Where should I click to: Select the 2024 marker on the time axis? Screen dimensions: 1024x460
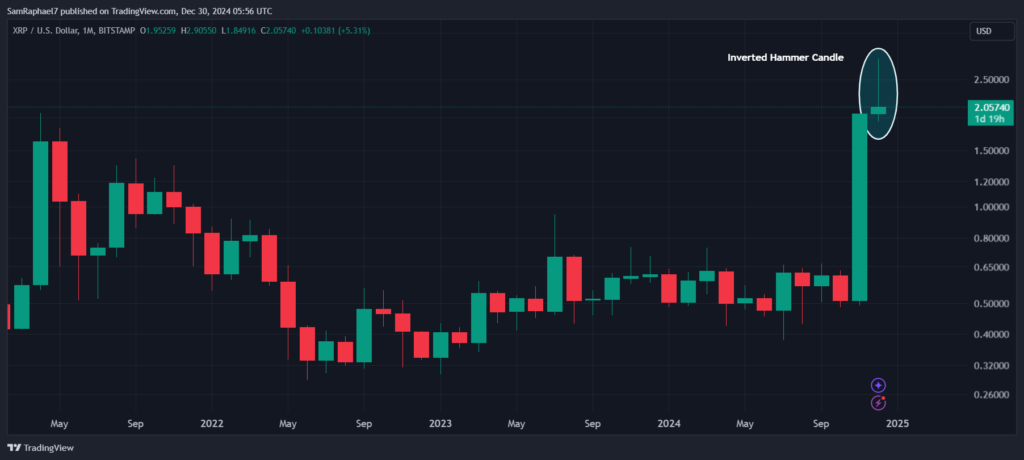point(669,423)
